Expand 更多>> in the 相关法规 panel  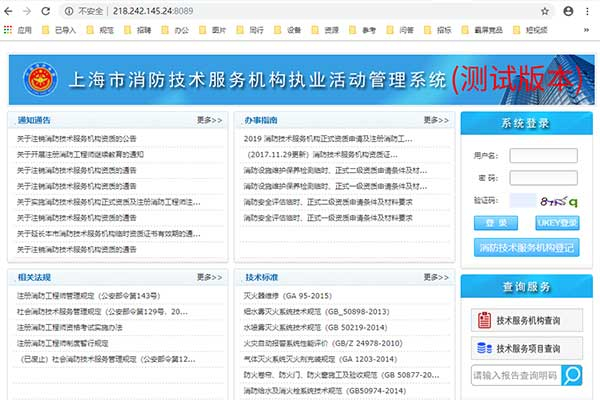(x=210, y=276)
